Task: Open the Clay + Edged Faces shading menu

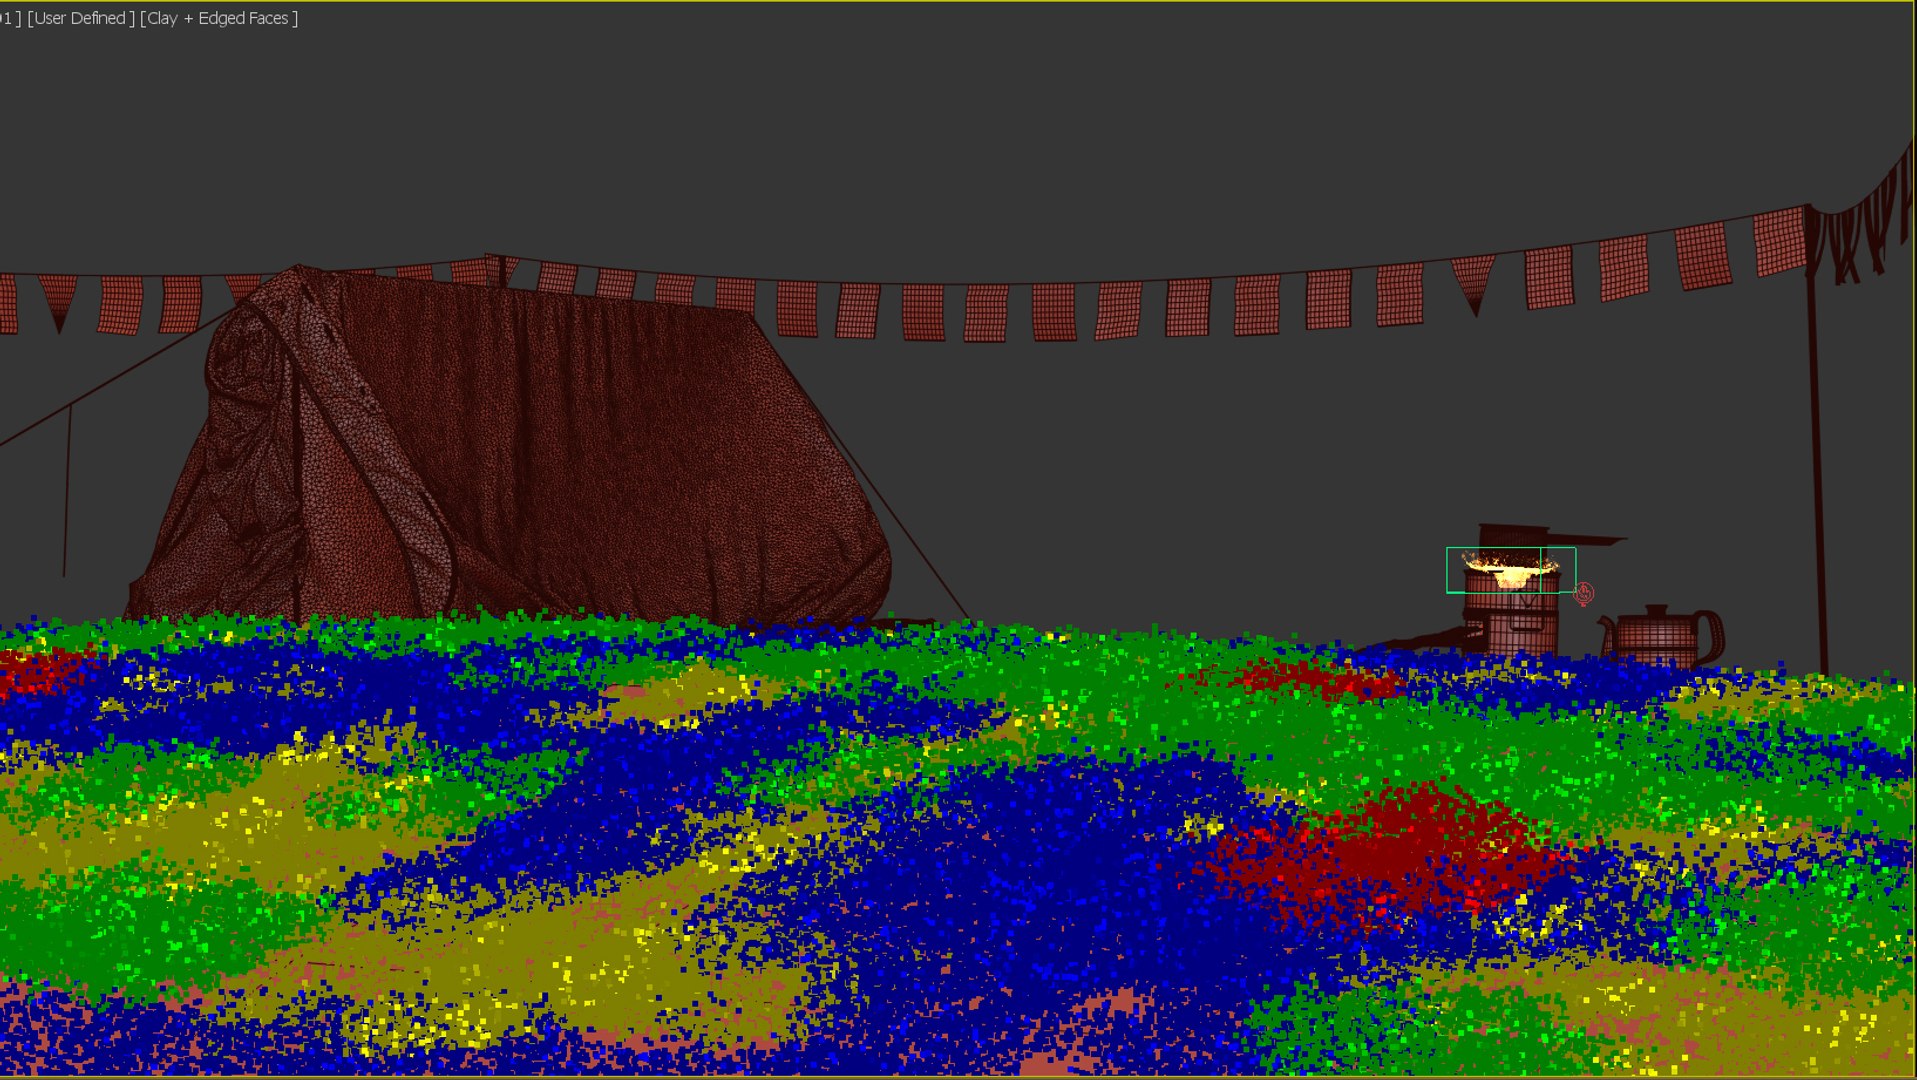Action: click(x=219, y=18)
